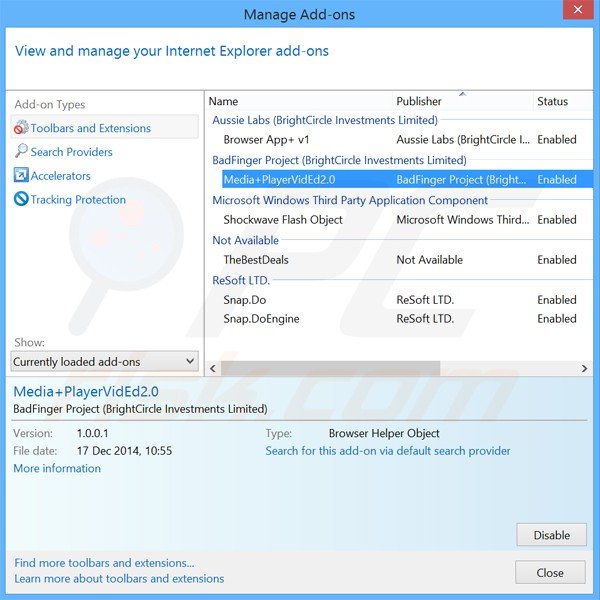Screen dimensions: 600x600
Task: Select Search Providers add-on type
Action: coord(71,152)
